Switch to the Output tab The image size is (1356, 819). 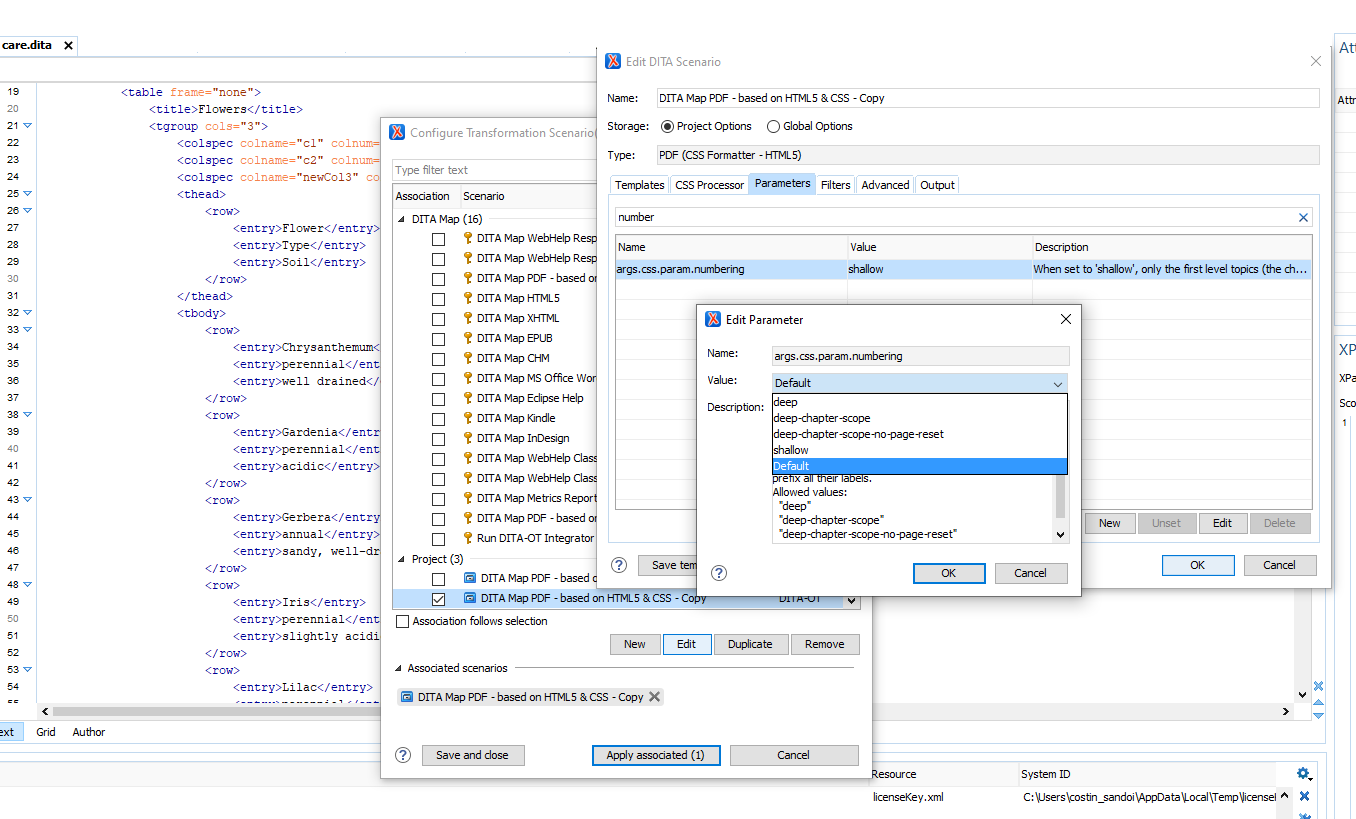pyautogui.click(x=937, y=185)
